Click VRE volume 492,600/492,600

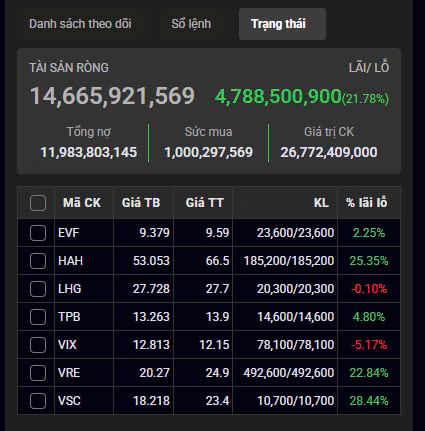pyautogui.click(x=289, y=373)
